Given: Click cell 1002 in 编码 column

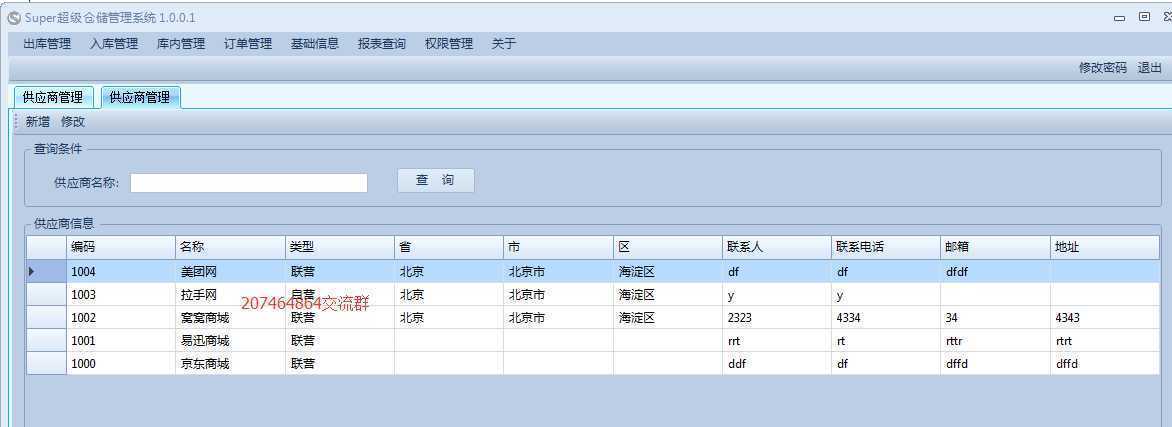Looking at the screenshot, I should (121, 318).
